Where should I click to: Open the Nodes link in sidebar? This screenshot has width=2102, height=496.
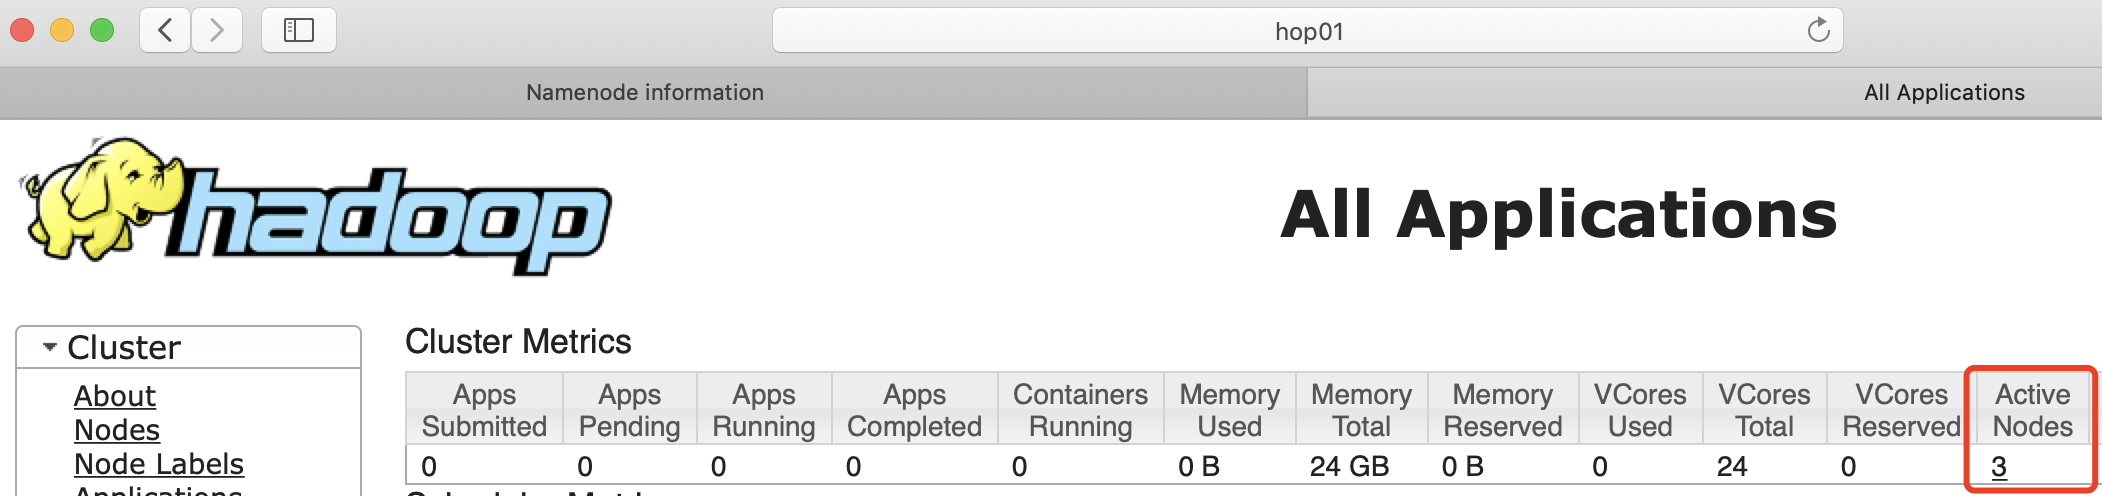pyautogui.click(x=117, y=430)
